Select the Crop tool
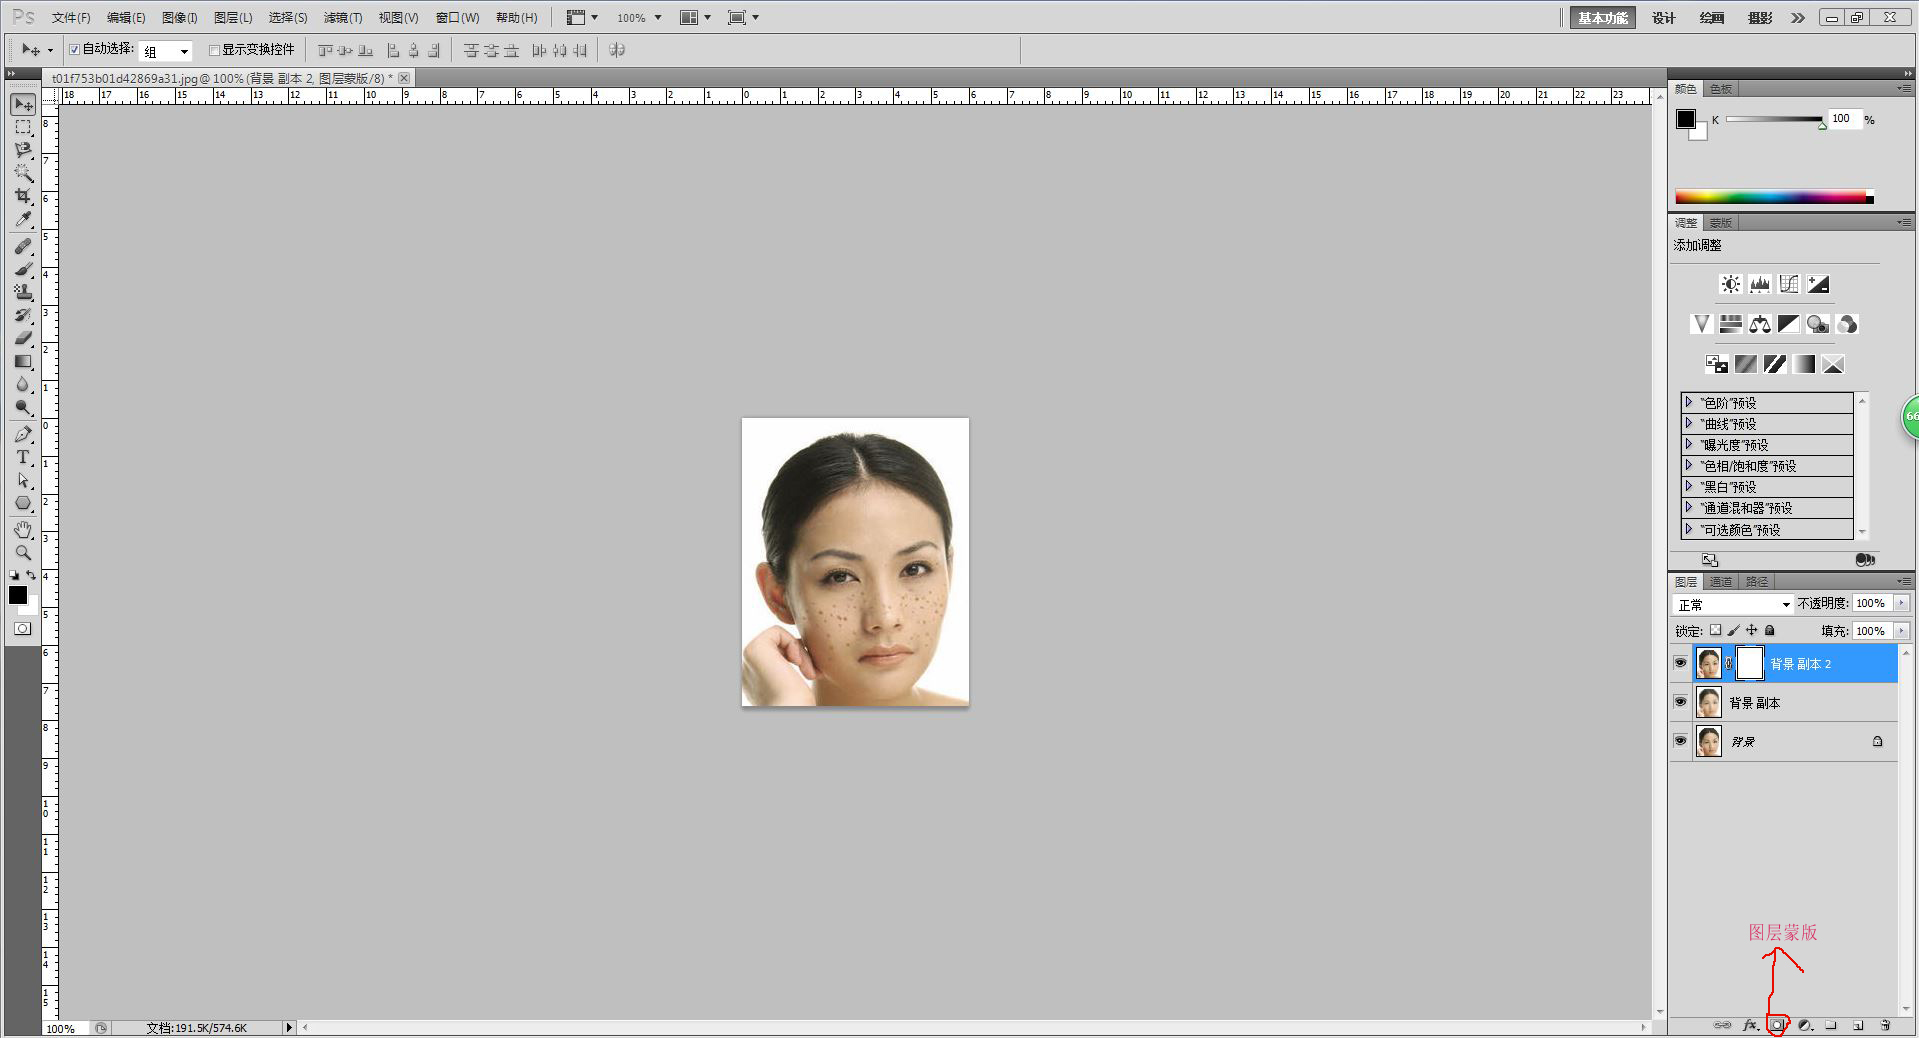 pos(22,196)
